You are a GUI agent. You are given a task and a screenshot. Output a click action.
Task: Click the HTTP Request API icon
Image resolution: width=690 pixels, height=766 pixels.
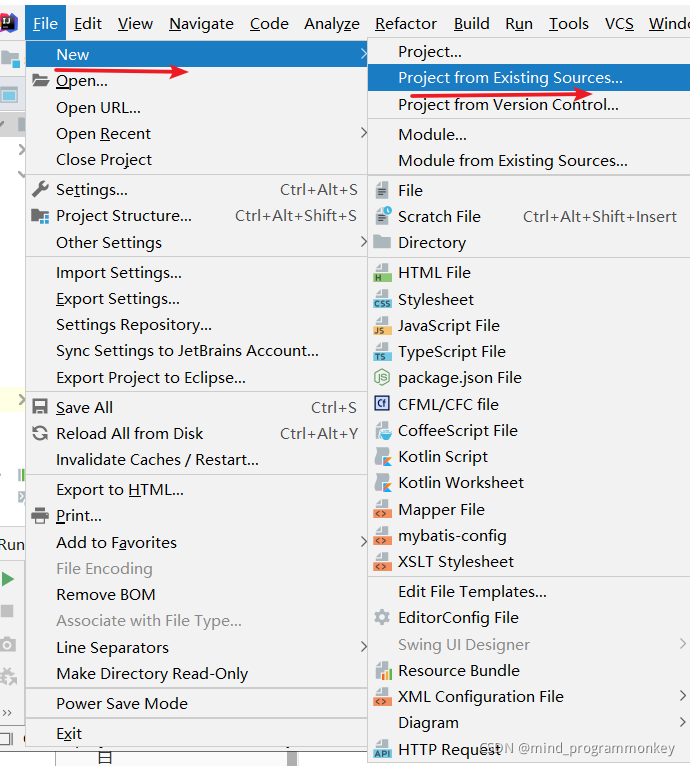[382, 748]
